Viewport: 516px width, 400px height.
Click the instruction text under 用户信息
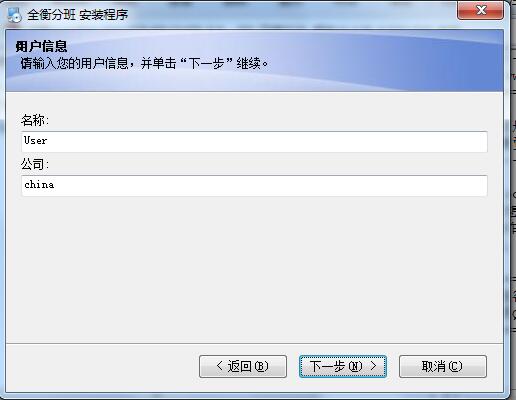coord(144,63)
